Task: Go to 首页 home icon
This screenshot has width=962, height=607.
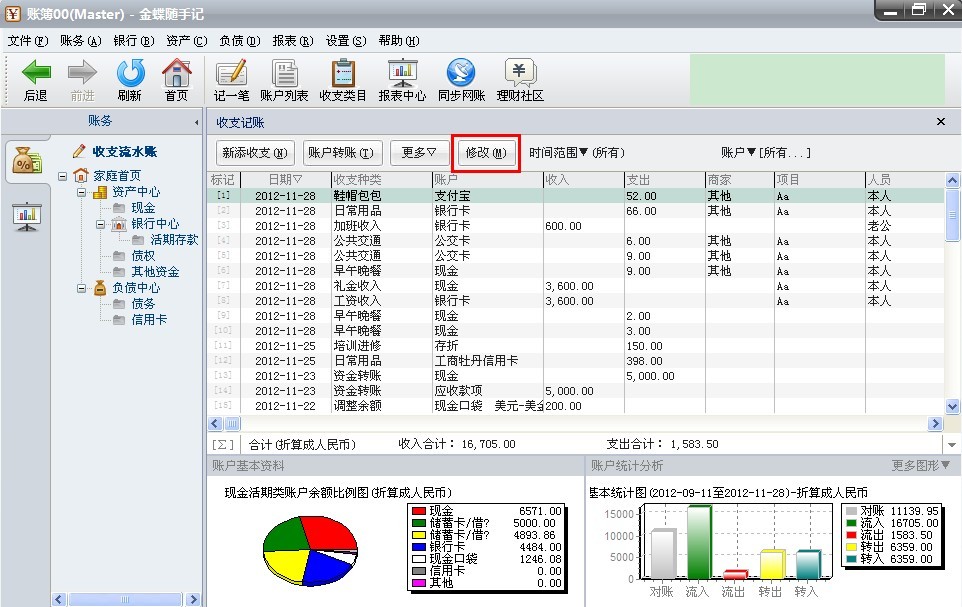Action: [176, 73]
